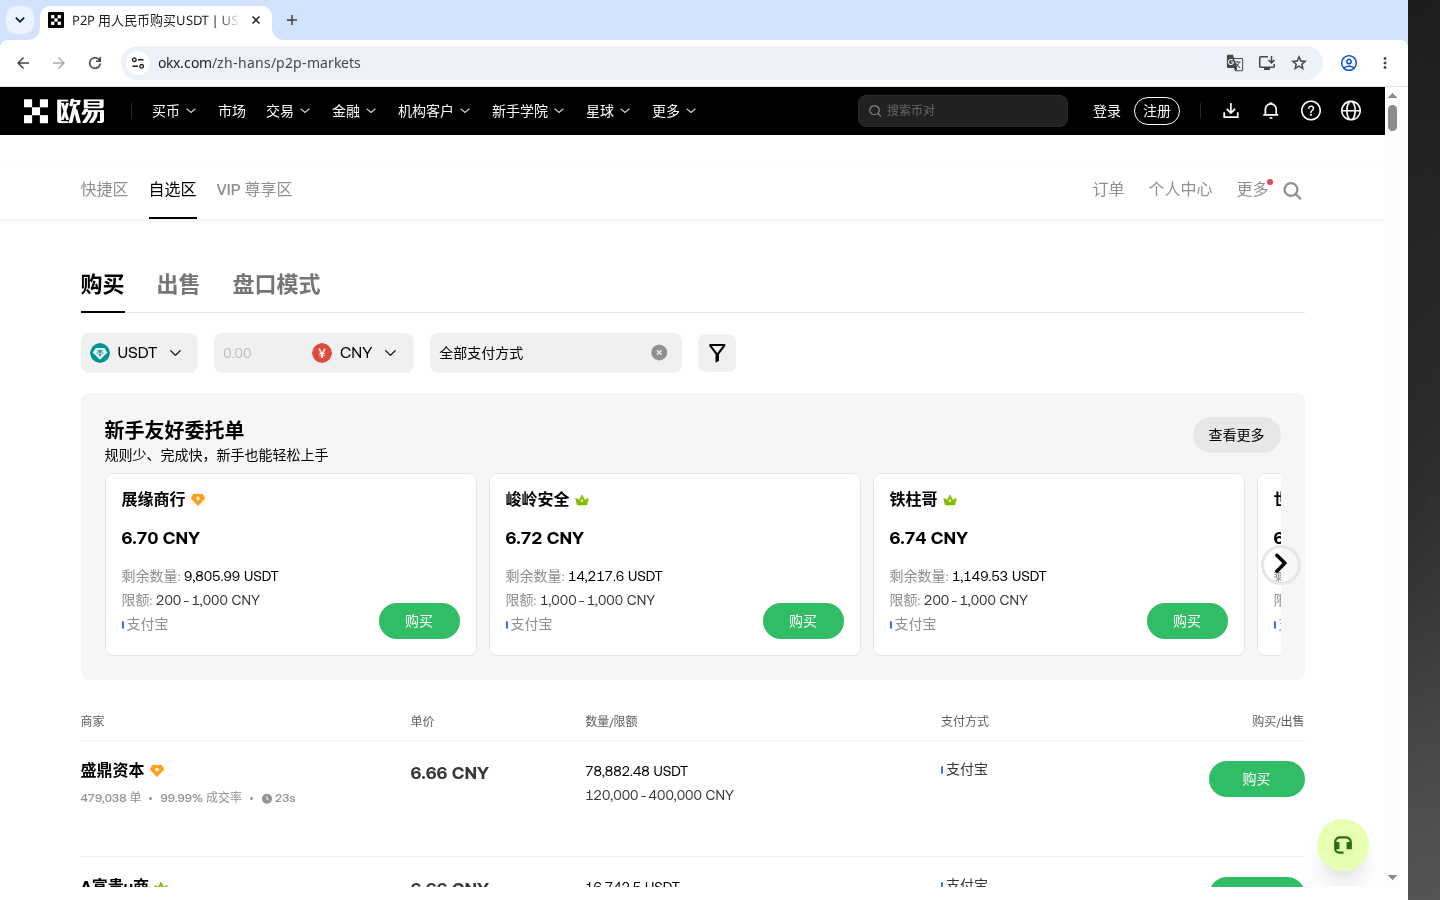1440x900 pixels.
Task: Open the customer support headset chat
Action: 1343,845
